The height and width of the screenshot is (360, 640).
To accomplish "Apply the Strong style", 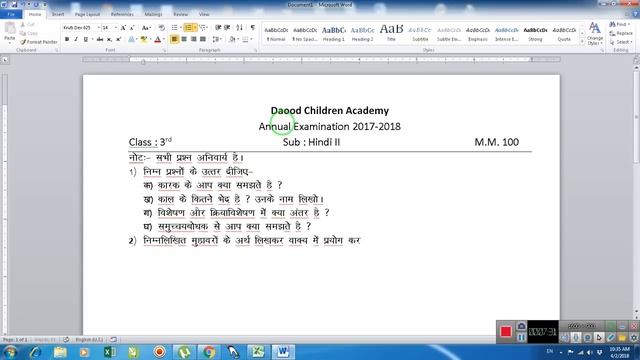I will 535,34.
